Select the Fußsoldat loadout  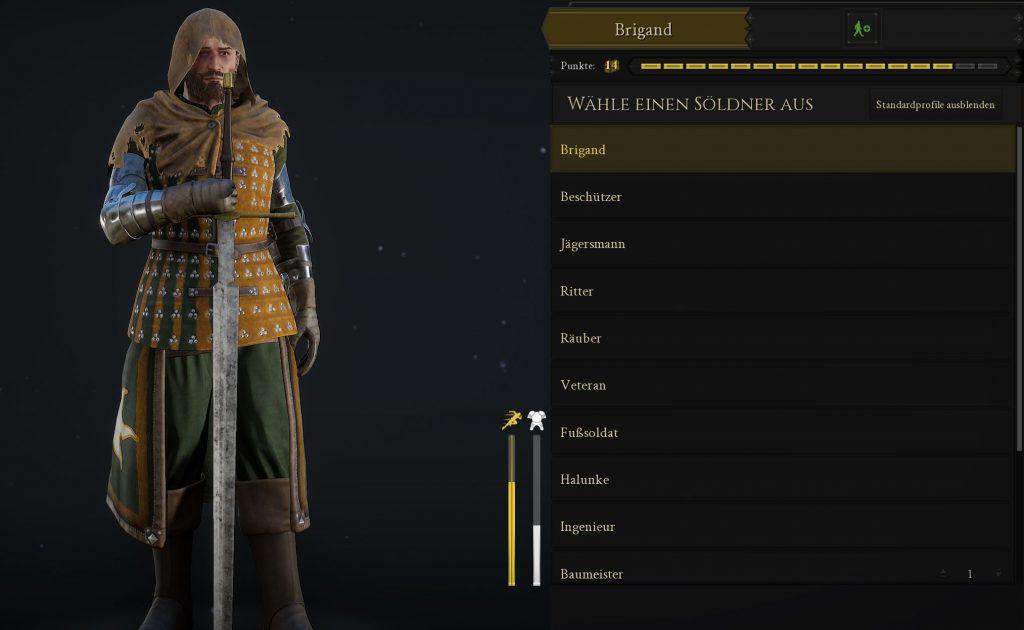click(782, 432)
